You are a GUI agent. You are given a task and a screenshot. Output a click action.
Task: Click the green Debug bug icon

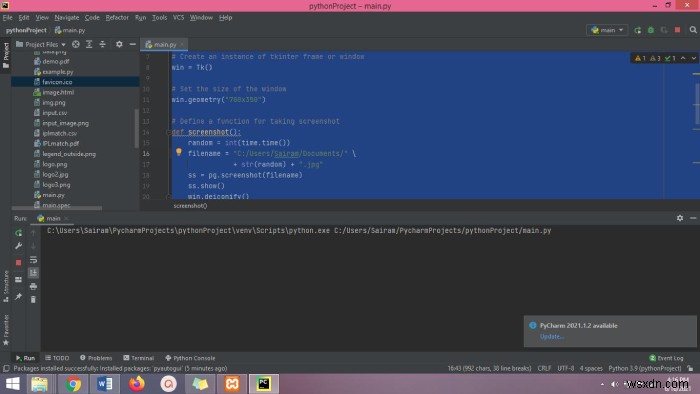(651, 30)
